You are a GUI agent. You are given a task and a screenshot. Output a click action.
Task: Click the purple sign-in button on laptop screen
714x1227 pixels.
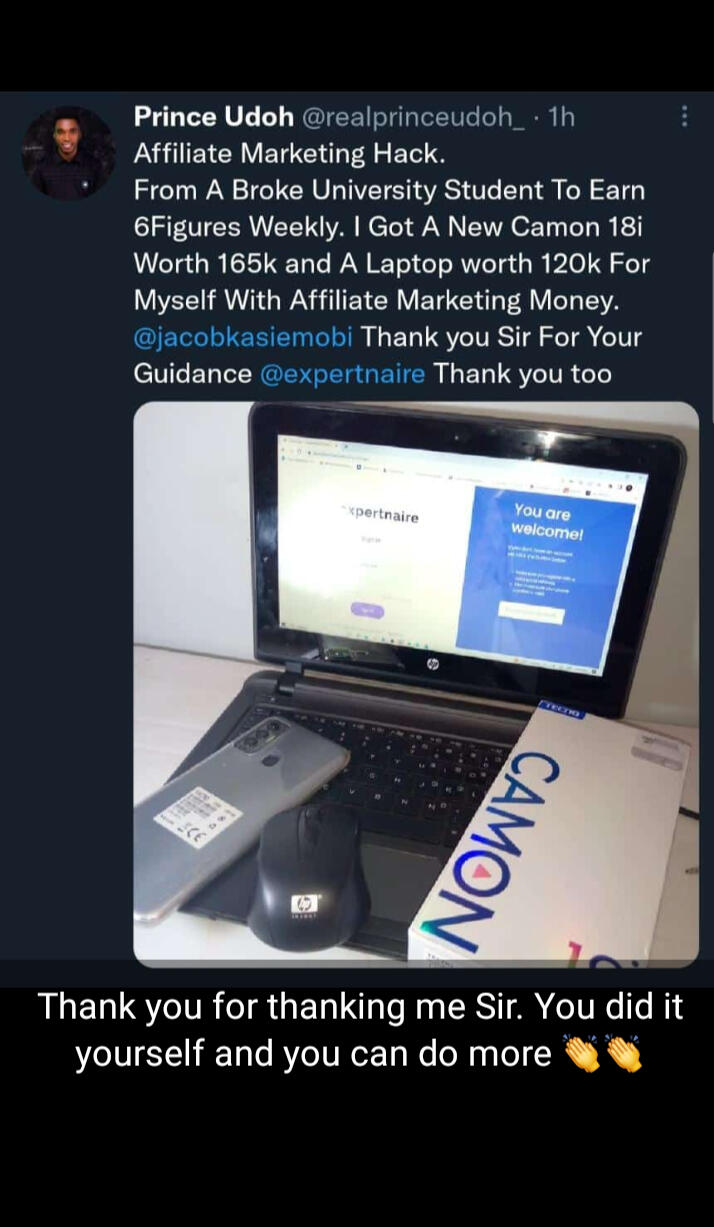[366, 610]
